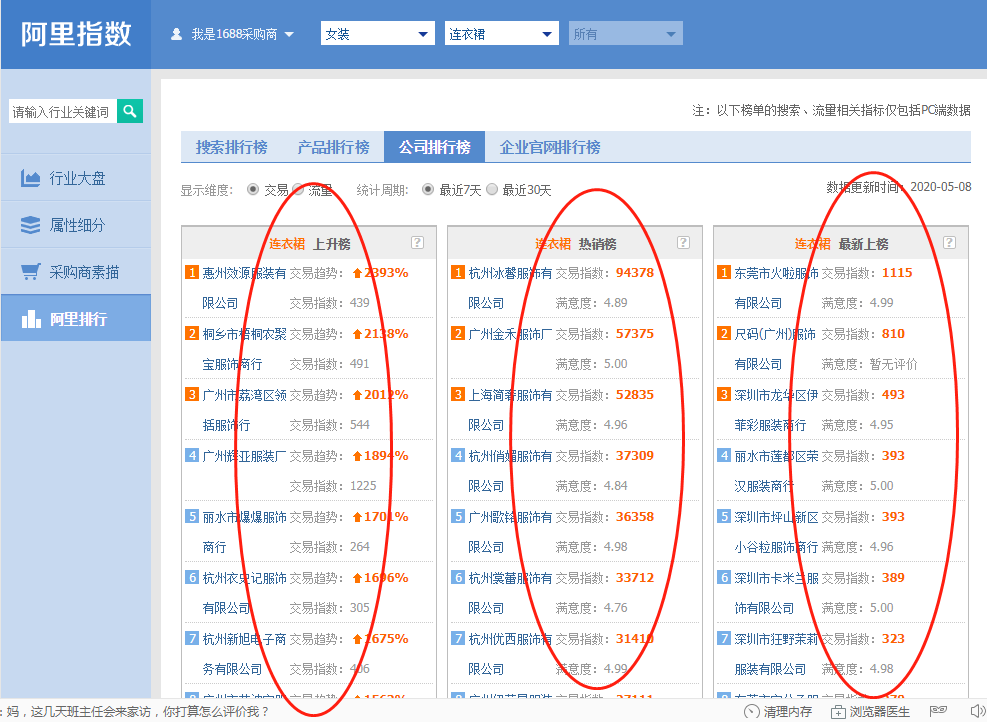Click rank 5 badge beside 广州歌铭服饰有限公司
Image resolution: width=987 pixels, height=722 pixels.
(x=458, y=517)
